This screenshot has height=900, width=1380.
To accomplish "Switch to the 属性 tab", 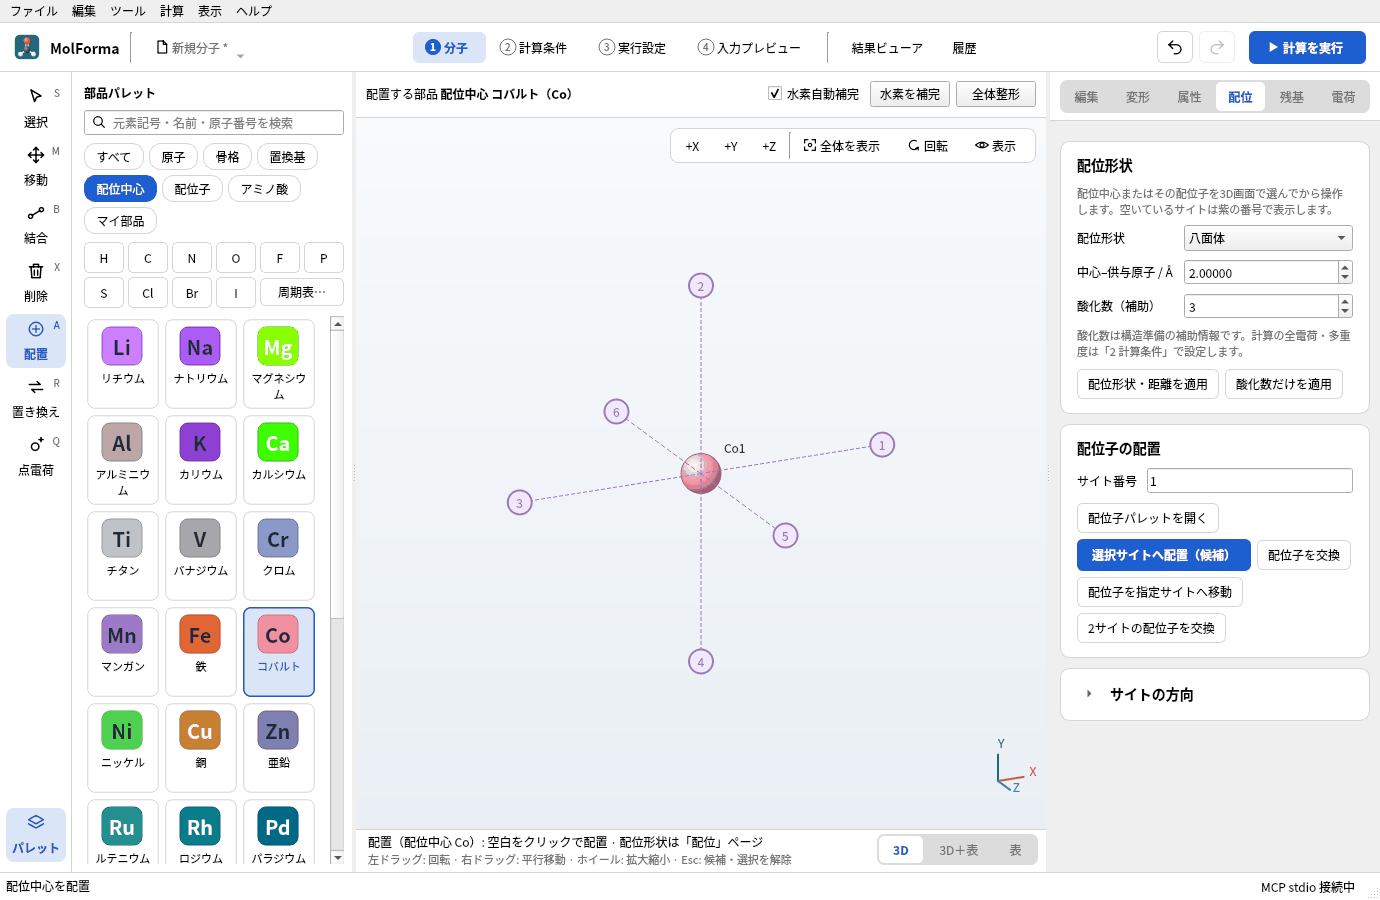I will [x=1189, y=97].
